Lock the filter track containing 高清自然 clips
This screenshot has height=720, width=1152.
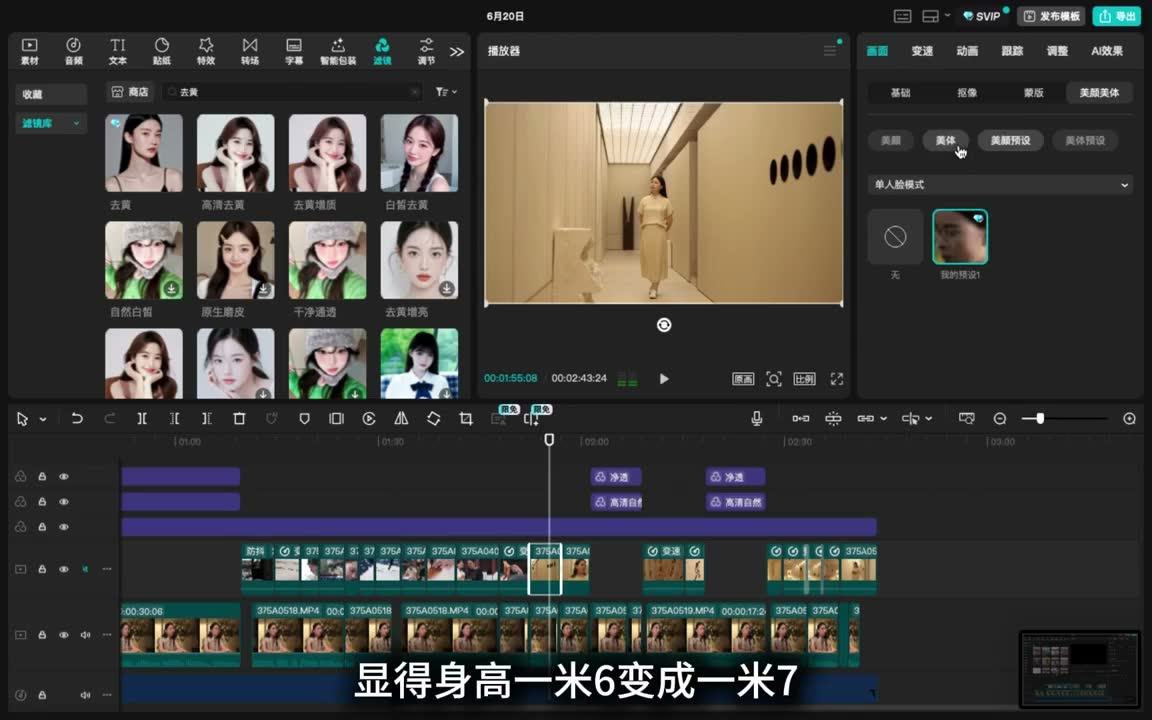(x=42, y=501)
